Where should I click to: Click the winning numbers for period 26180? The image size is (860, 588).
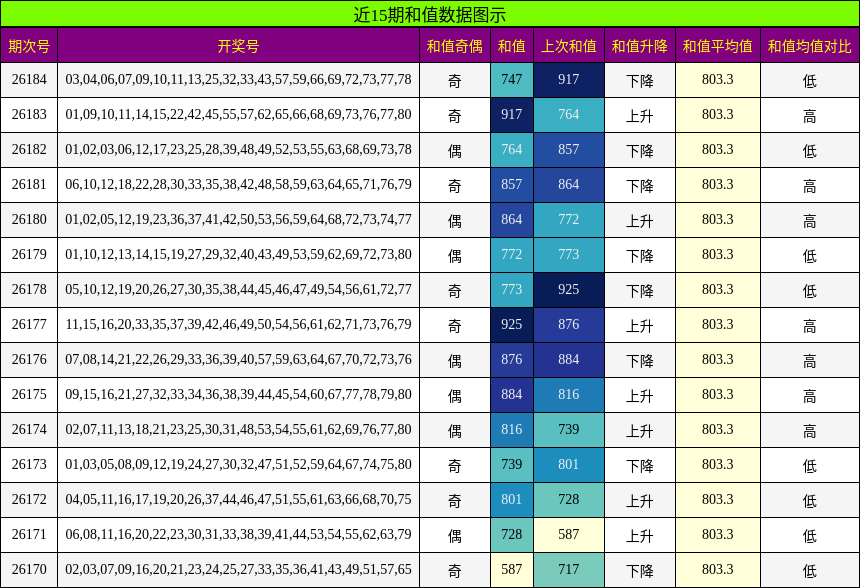(239, 220)
